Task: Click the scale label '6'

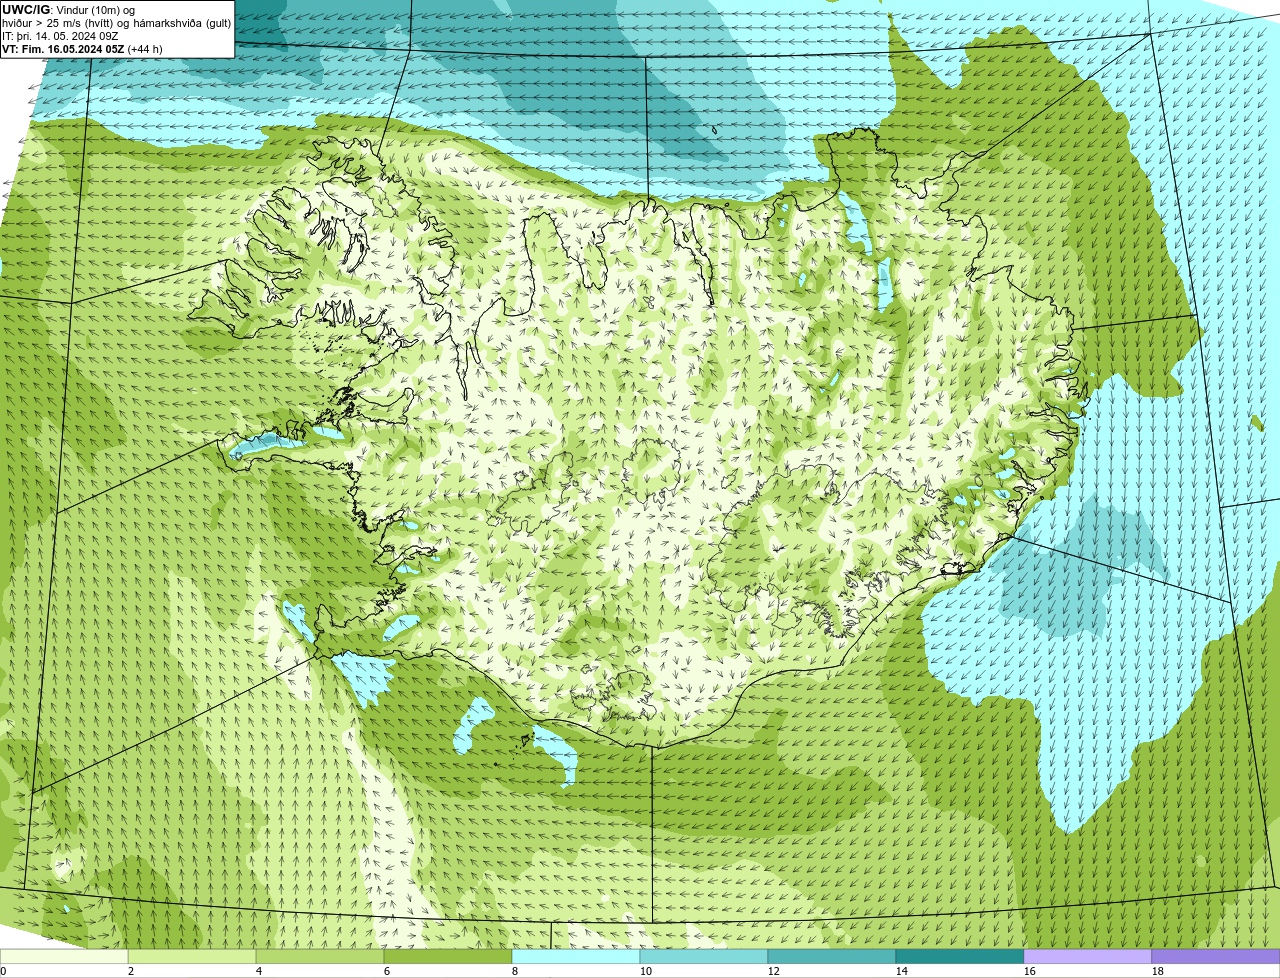Action: coord(387,971)
